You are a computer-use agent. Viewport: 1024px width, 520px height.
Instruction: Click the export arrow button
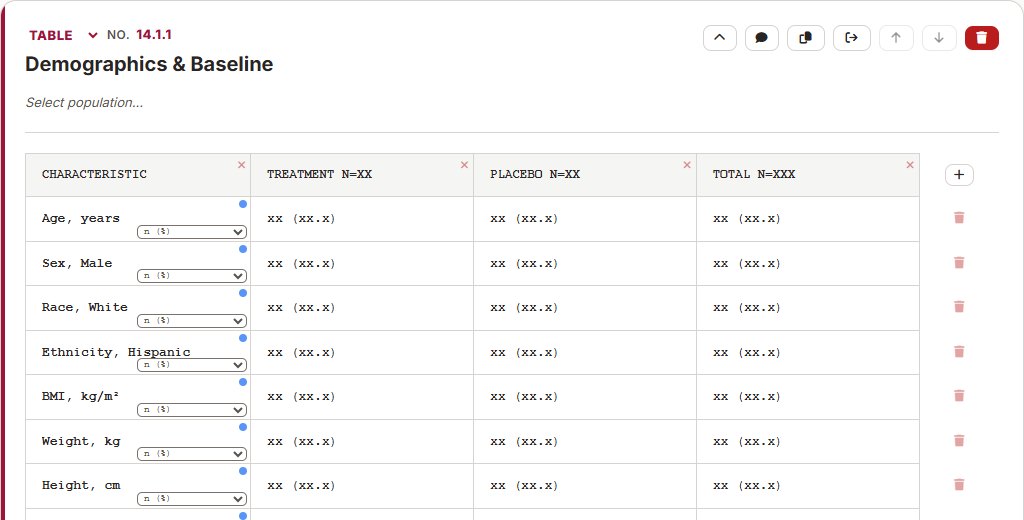852,38
